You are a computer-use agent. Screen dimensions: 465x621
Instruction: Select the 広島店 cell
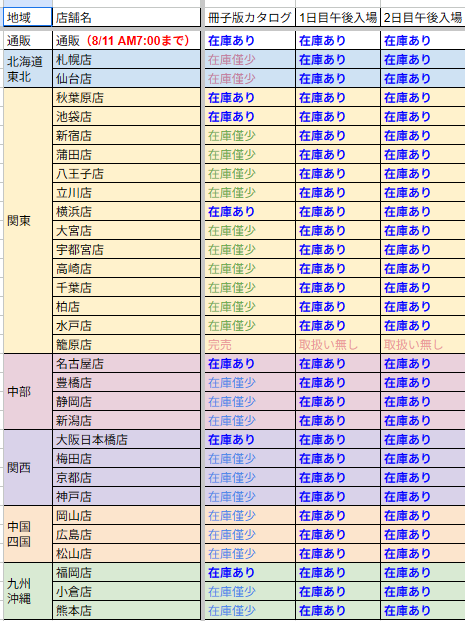(x=126, y=535)
